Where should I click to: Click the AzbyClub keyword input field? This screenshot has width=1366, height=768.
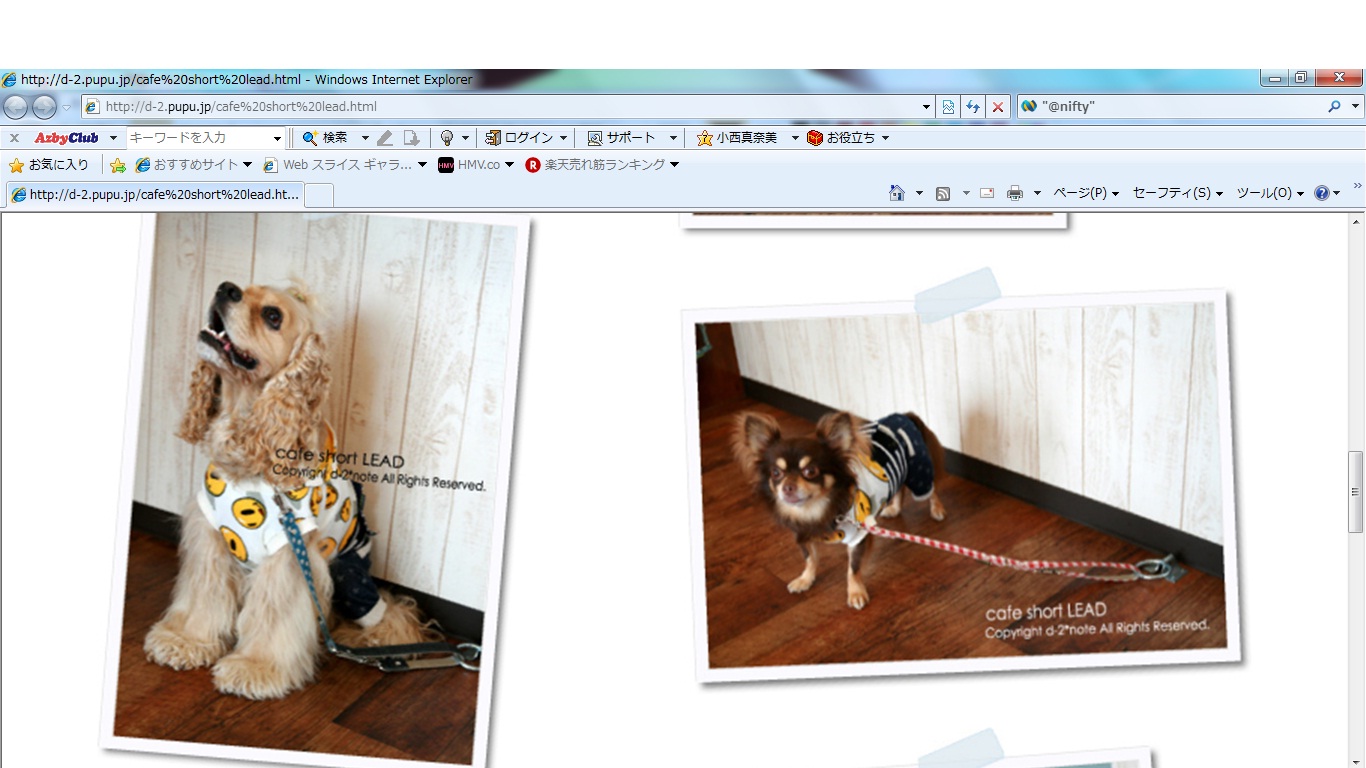point(199,138)
